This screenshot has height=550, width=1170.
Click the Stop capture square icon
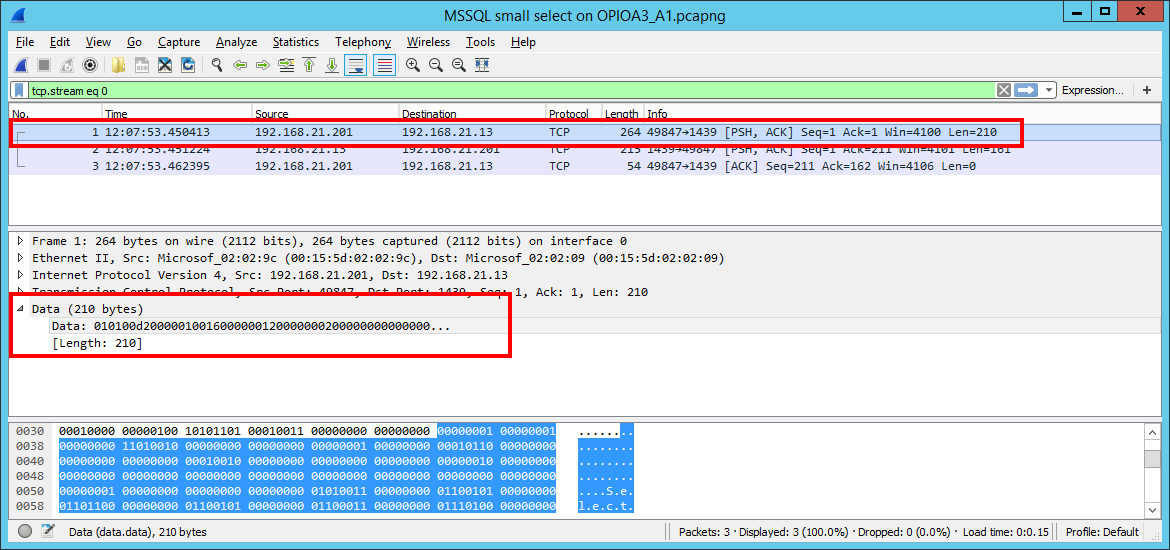(x=44, y=65)
